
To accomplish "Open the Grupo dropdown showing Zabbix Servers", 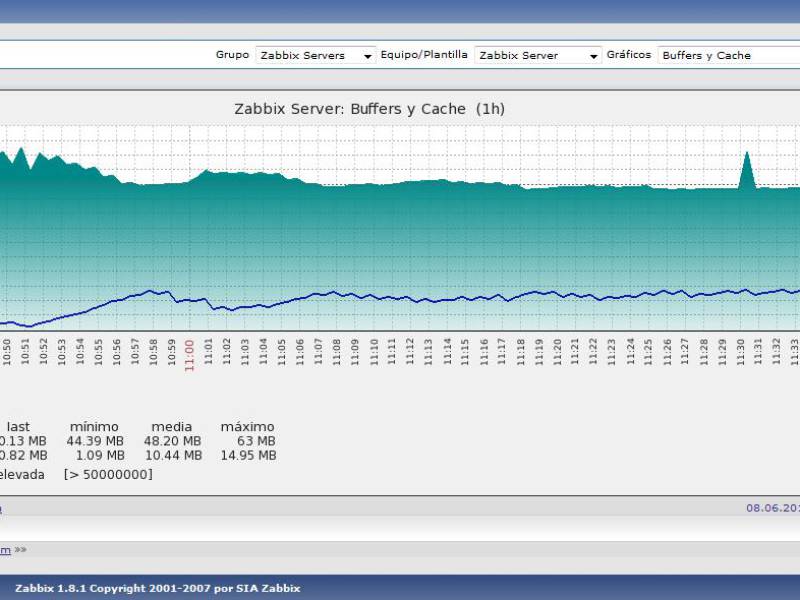I will [315, 56].
